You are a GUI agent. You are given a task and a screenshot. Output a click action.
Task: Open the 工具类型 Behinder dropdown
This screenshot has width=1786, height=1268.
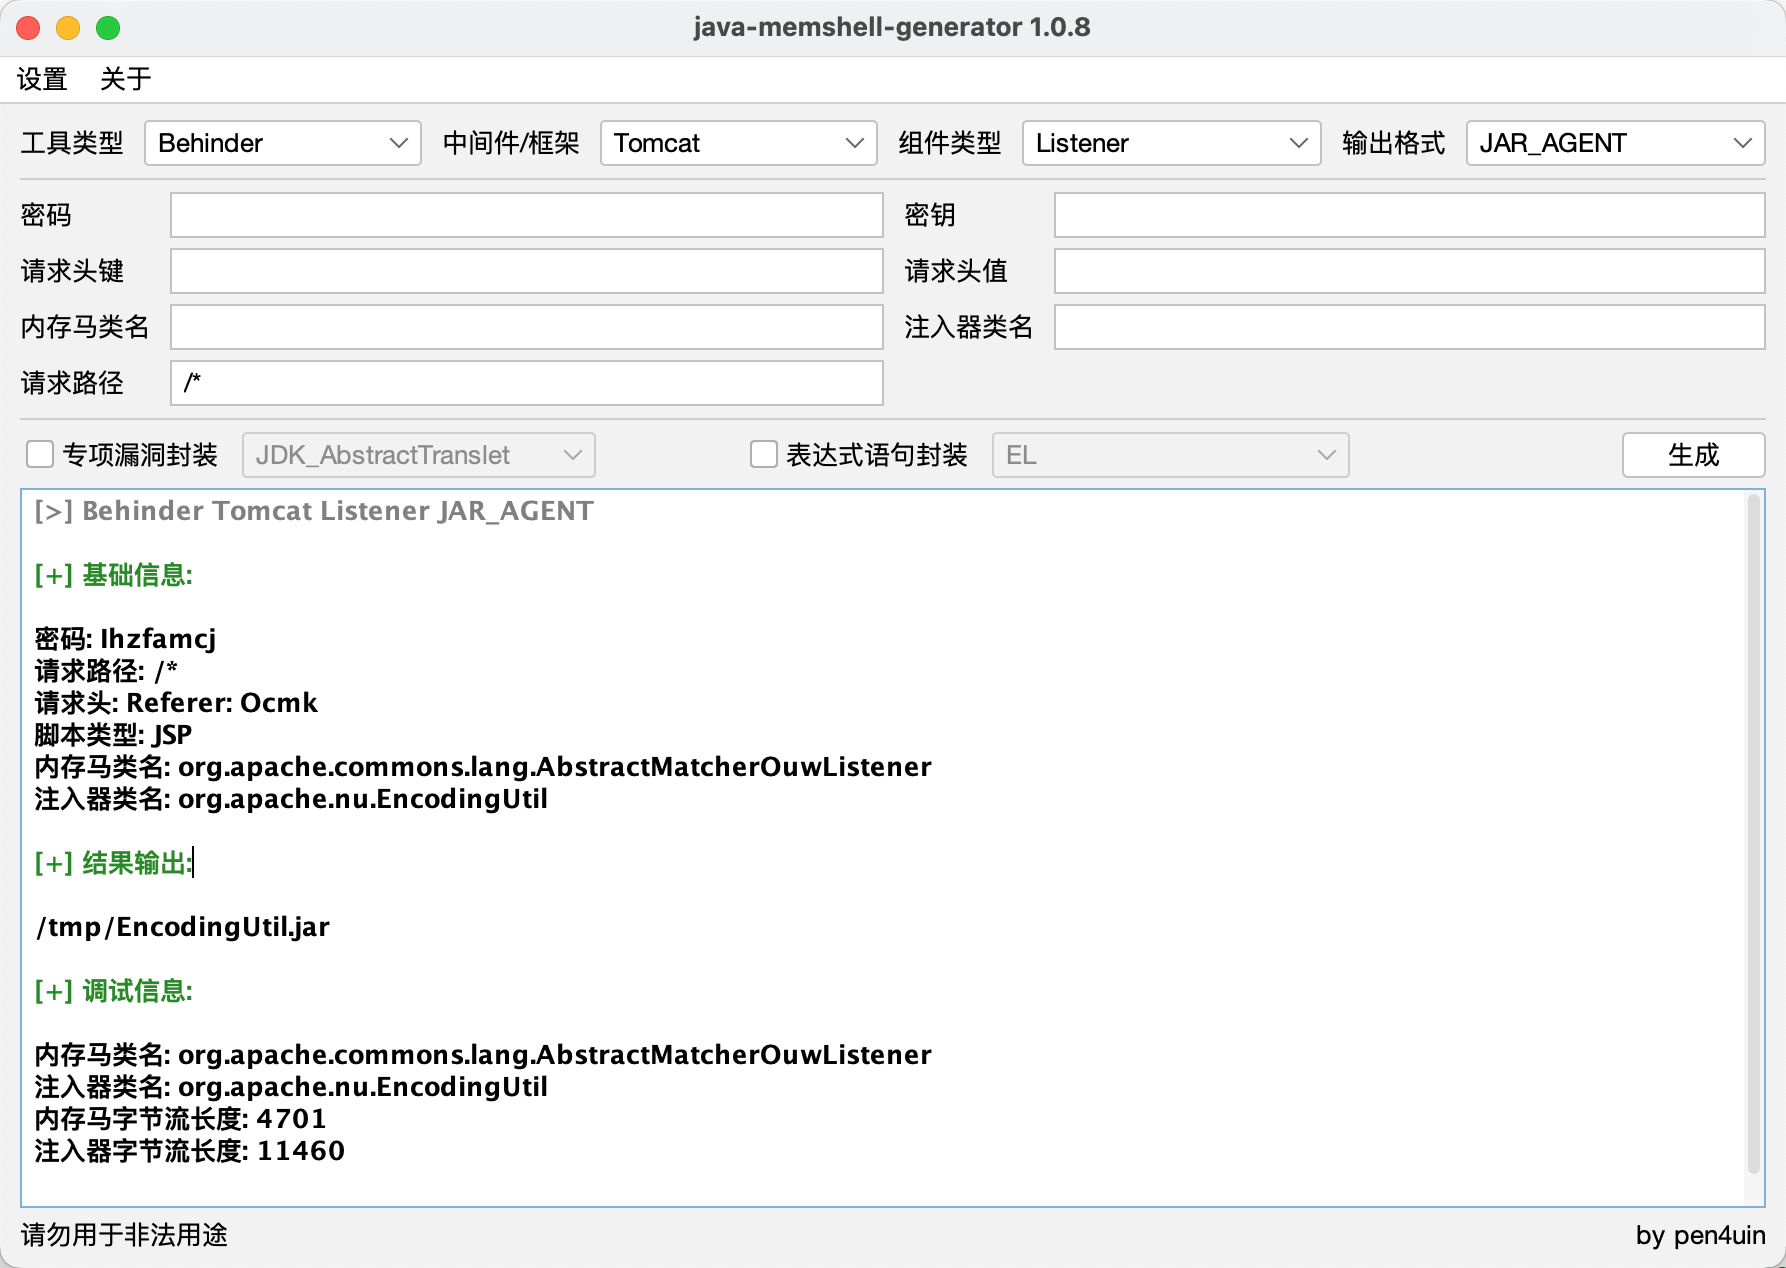[x=283, y=143]
